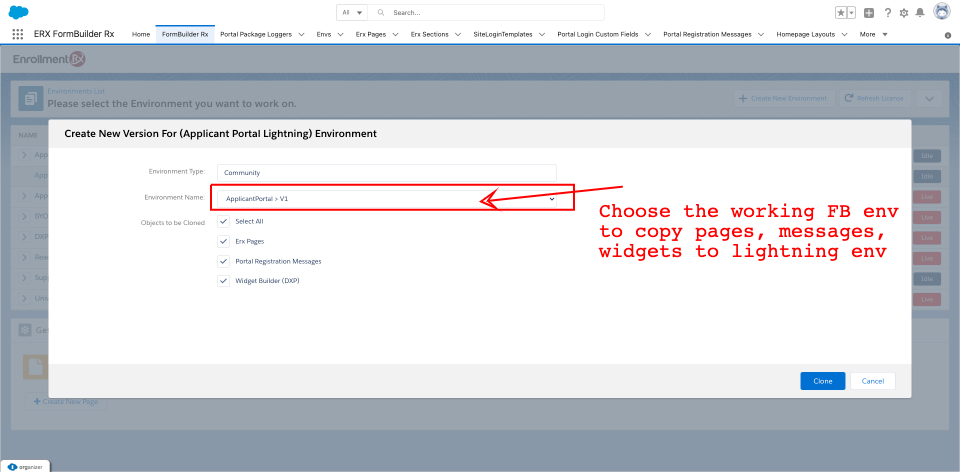Click the Cancel button
Image resolution: width=960 pixels, height=472 pixels.
(872, 381)
